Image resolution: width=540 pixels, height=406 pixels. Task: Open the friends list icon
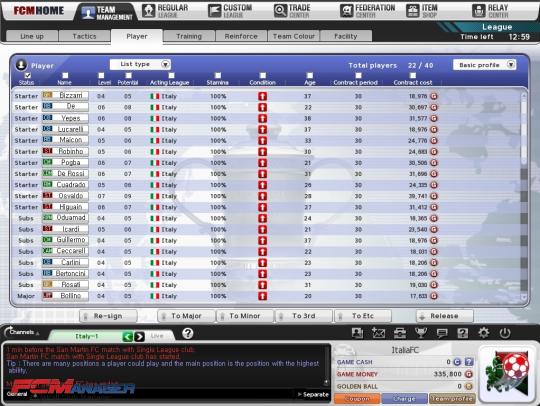coord(357,333)
